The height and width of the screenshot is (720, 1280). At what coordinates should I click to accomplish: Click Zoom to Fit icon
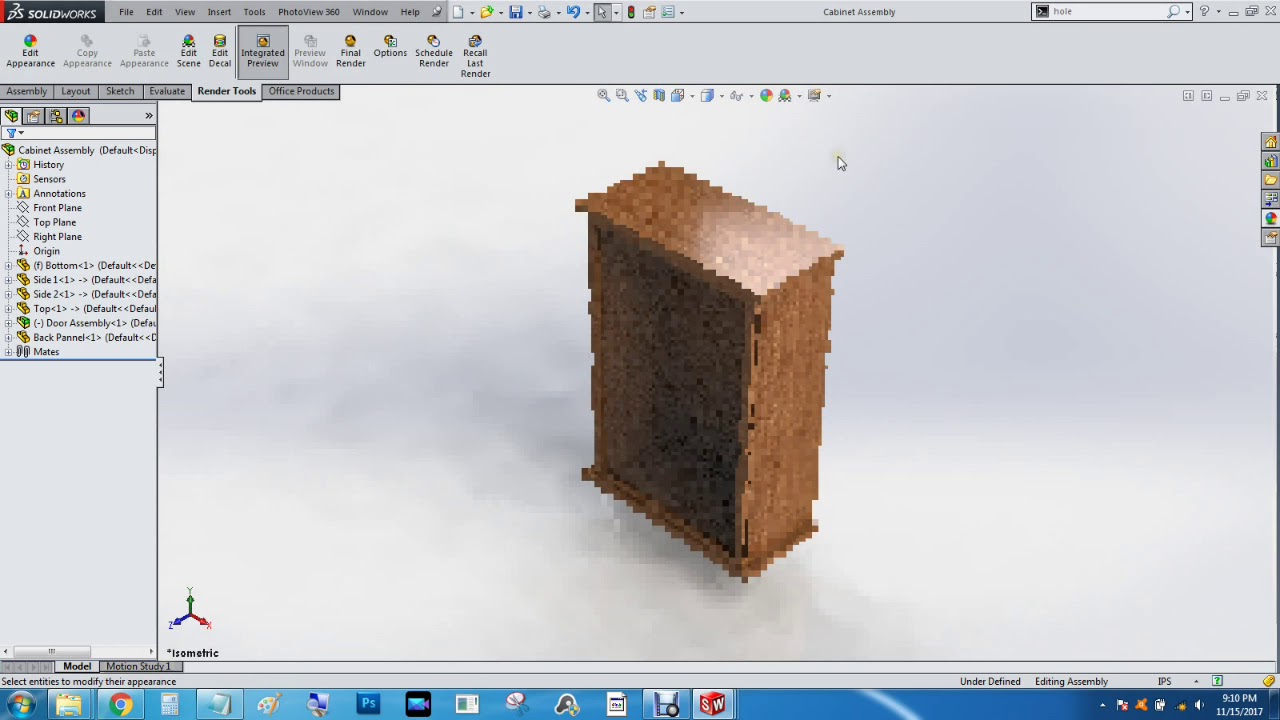pyautogui.click(x=603, y=95)
